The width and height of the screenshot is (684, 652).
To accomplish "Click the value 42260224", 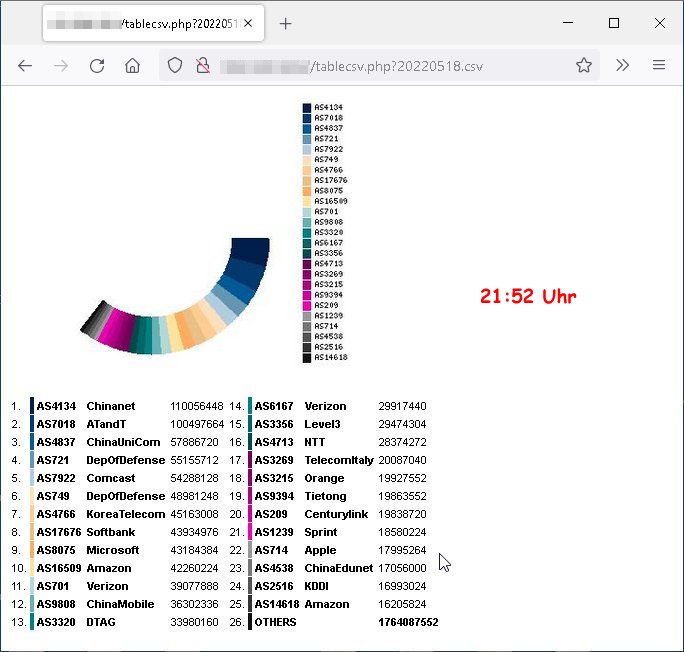I will point(194,568).
